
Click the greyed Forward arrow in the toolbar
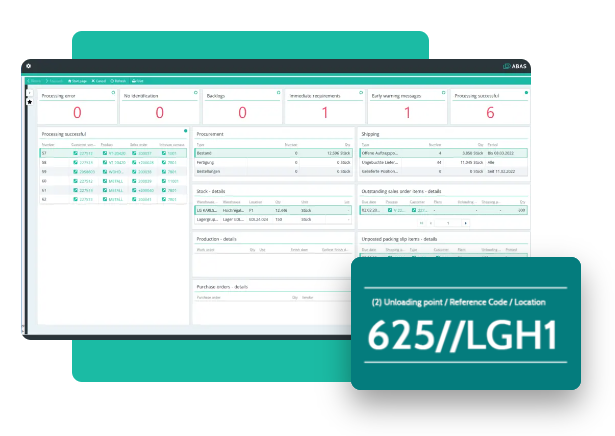55,81
